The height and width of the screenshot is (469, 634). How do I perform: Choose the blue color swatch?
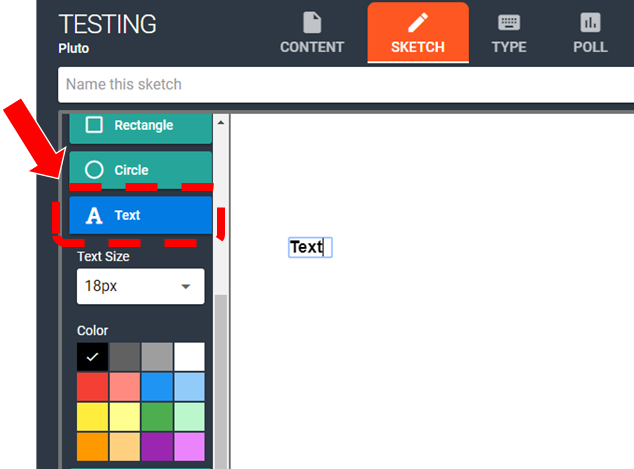157,387
